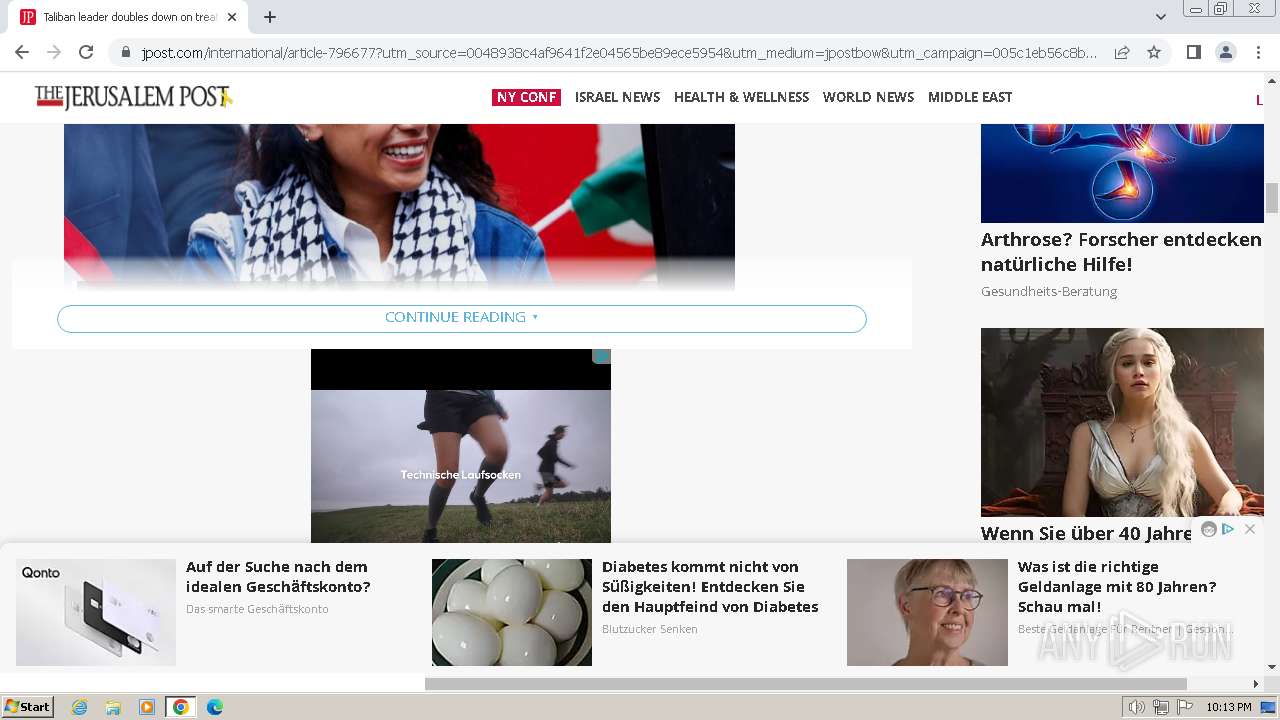This screenshot has width=1280, height=720.
Task: Click the AdChoices triangle icon
Action: (1228, 529)
